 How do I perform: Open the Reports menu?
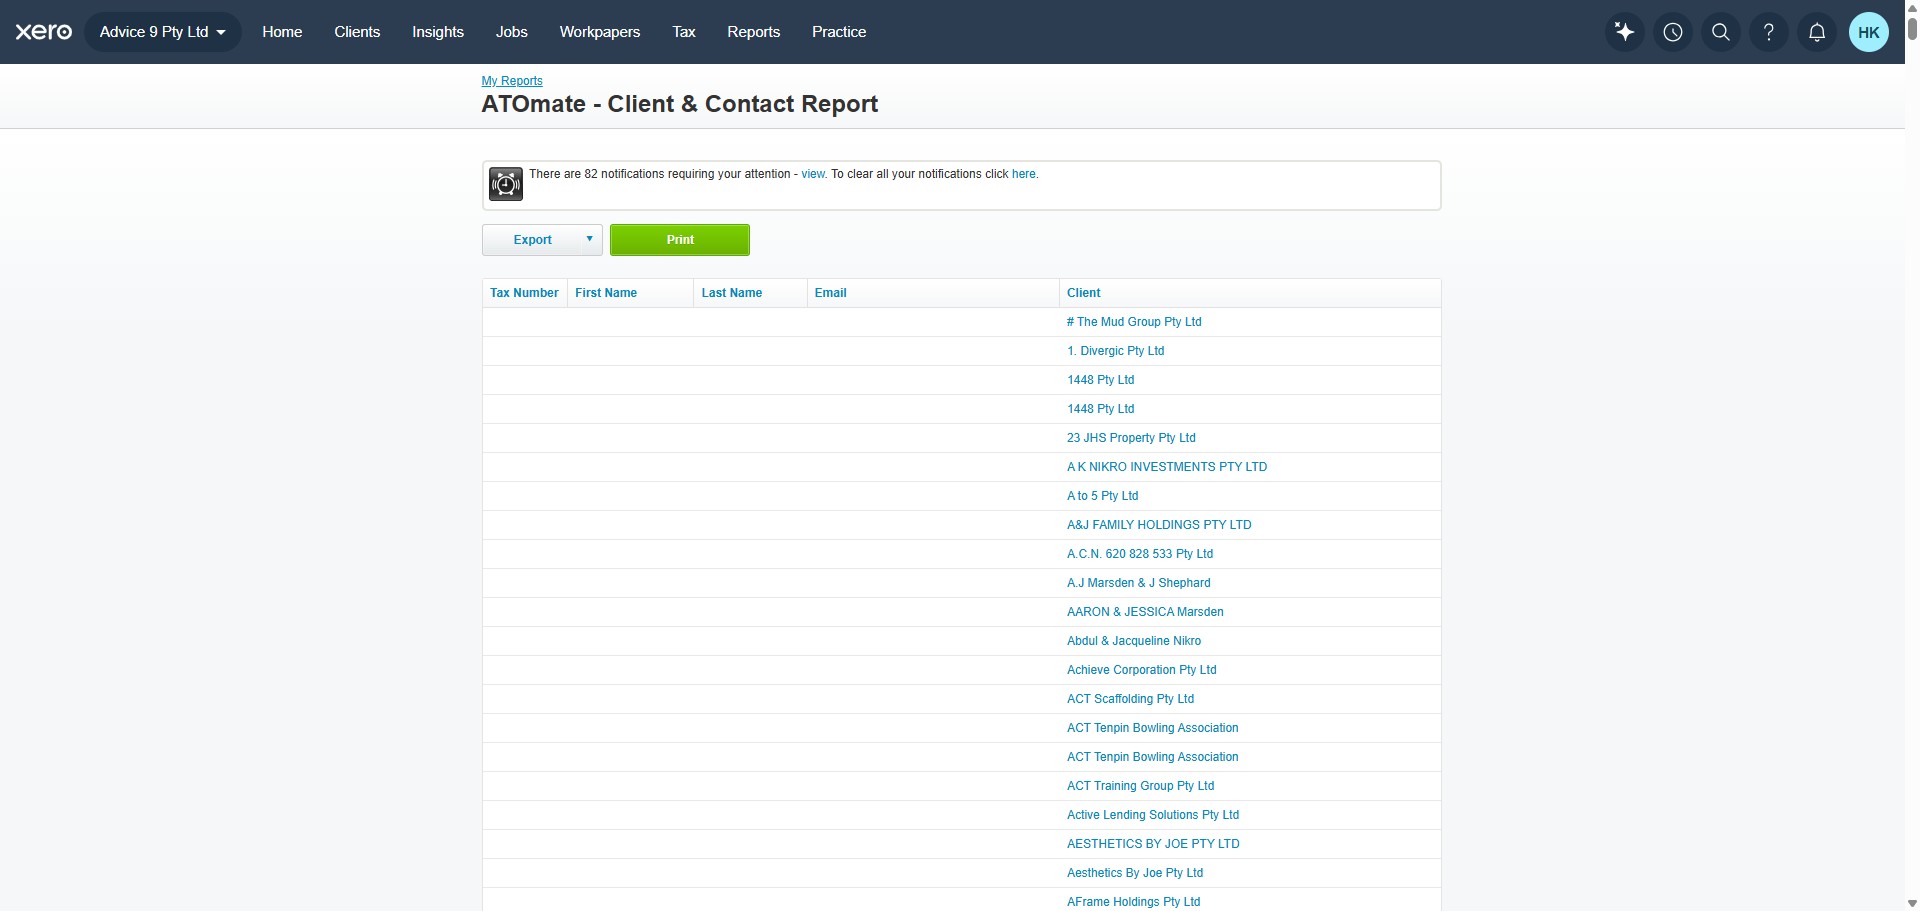(754, 32)
